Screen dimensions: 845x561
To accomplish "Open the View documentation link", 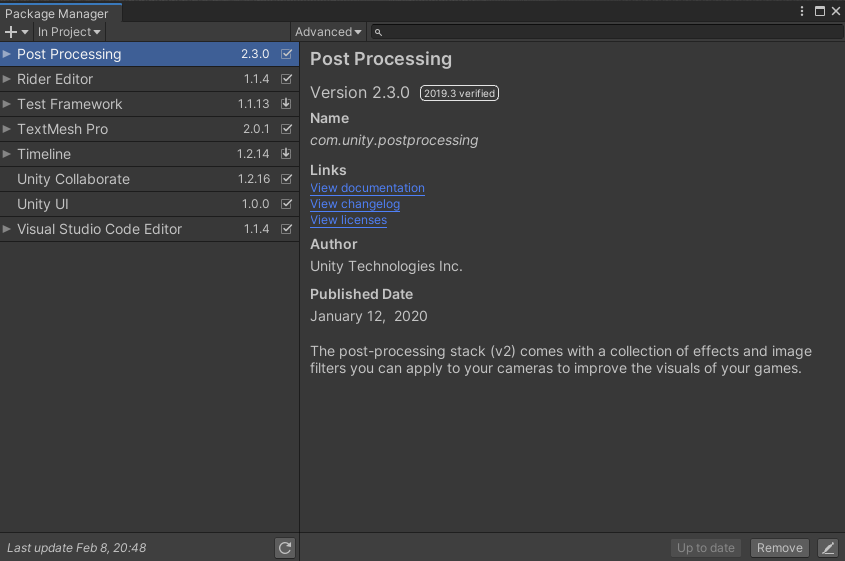I will pyautogui.click(x=368, y=188).
